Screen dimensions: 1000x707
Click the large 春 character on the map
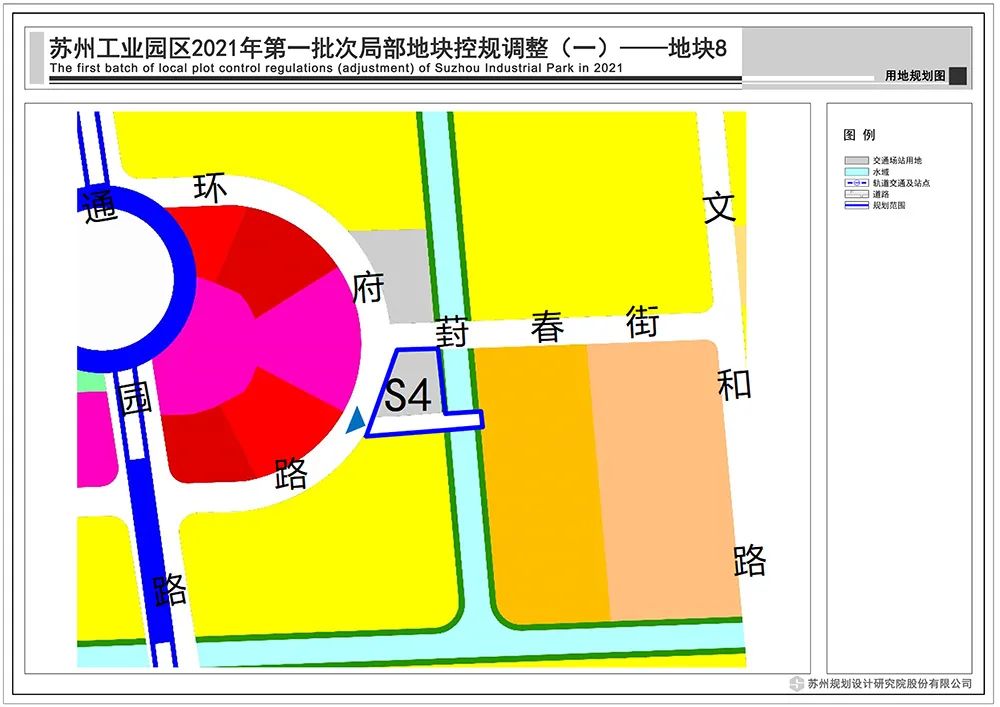[547, 327]
